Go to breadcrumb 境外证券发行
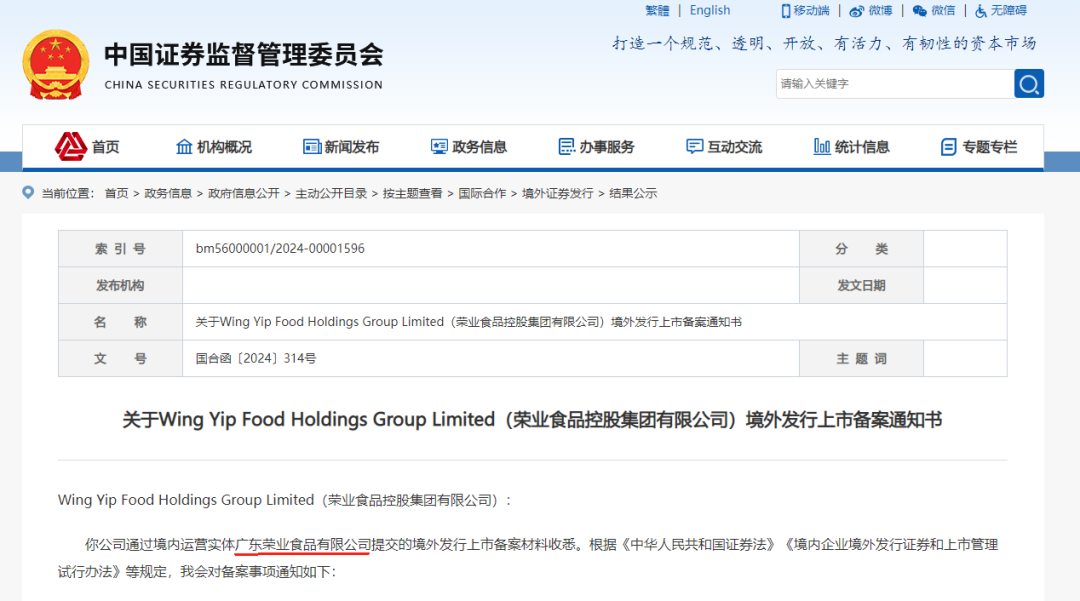 tap(557, 193)
